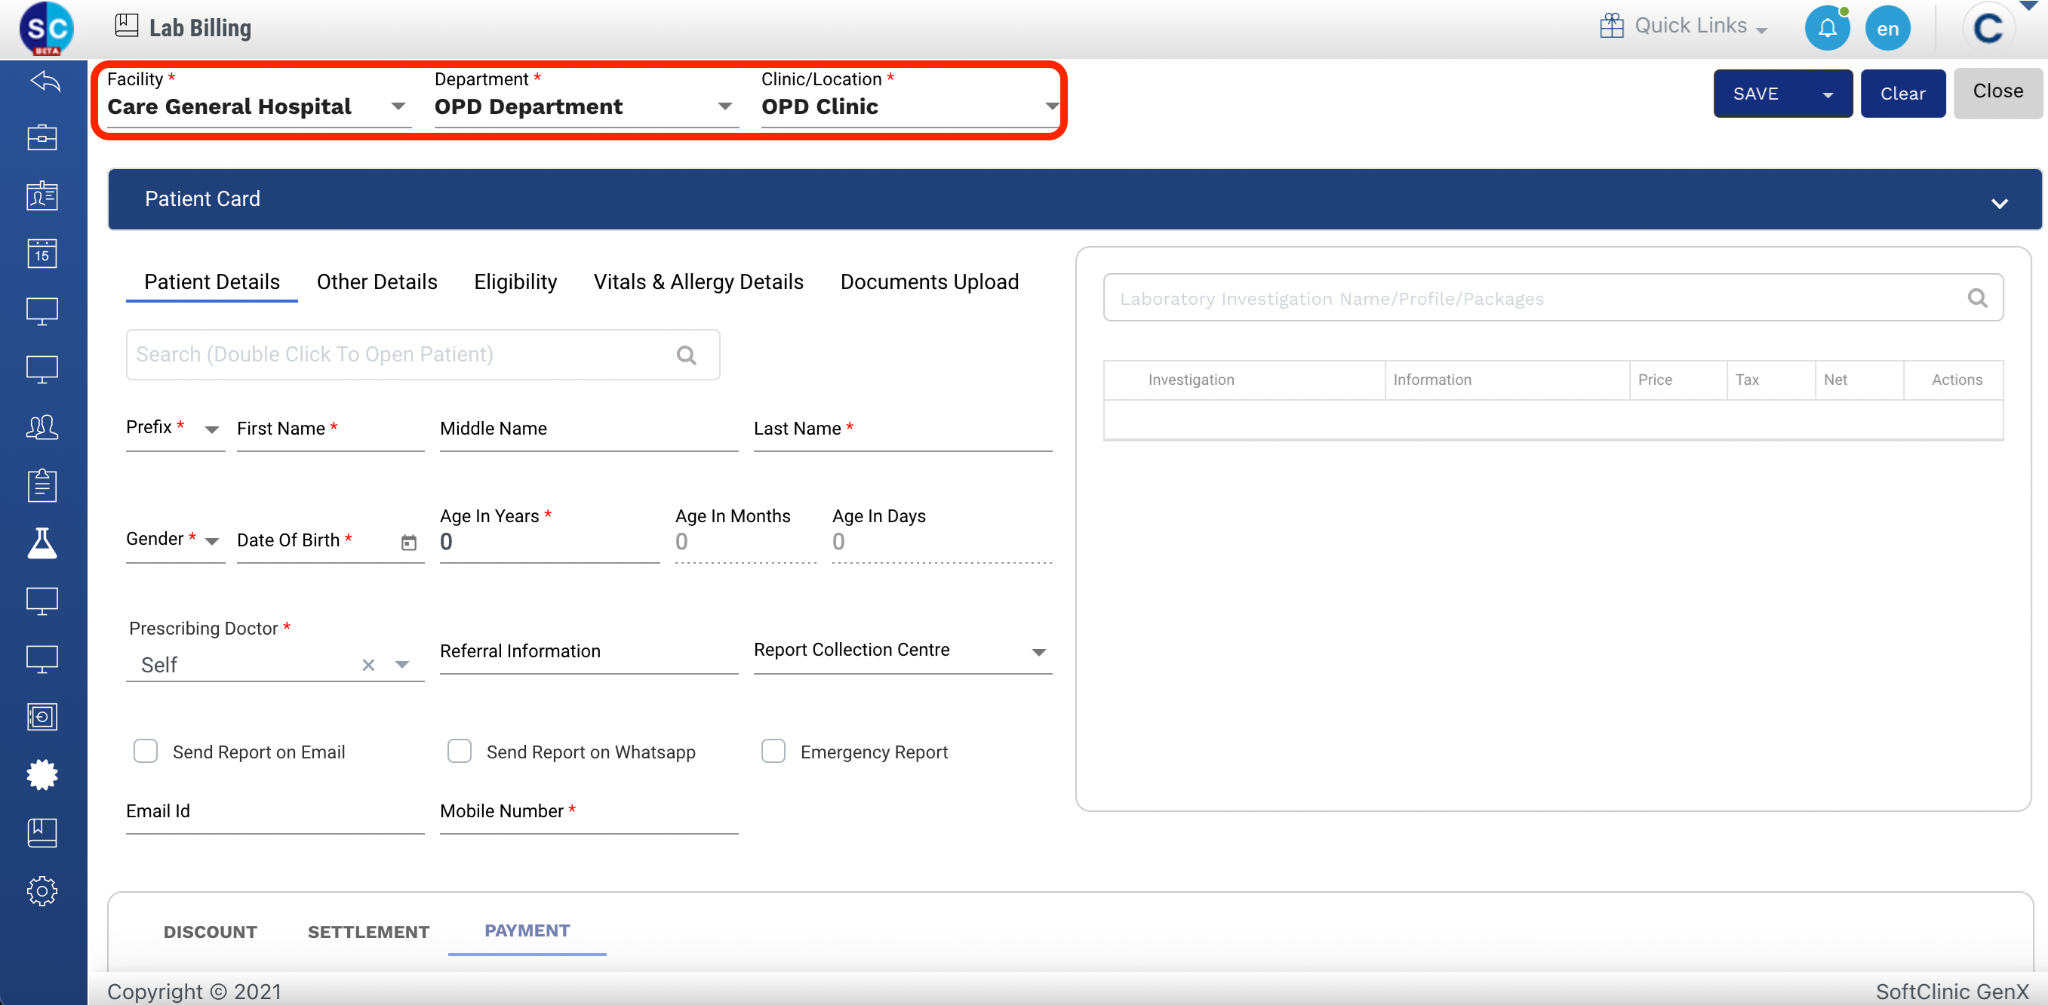Open the laboratory flask icon in sidebar
This screenshot has height=1005, width=2048.
click(x=42, y=543)
